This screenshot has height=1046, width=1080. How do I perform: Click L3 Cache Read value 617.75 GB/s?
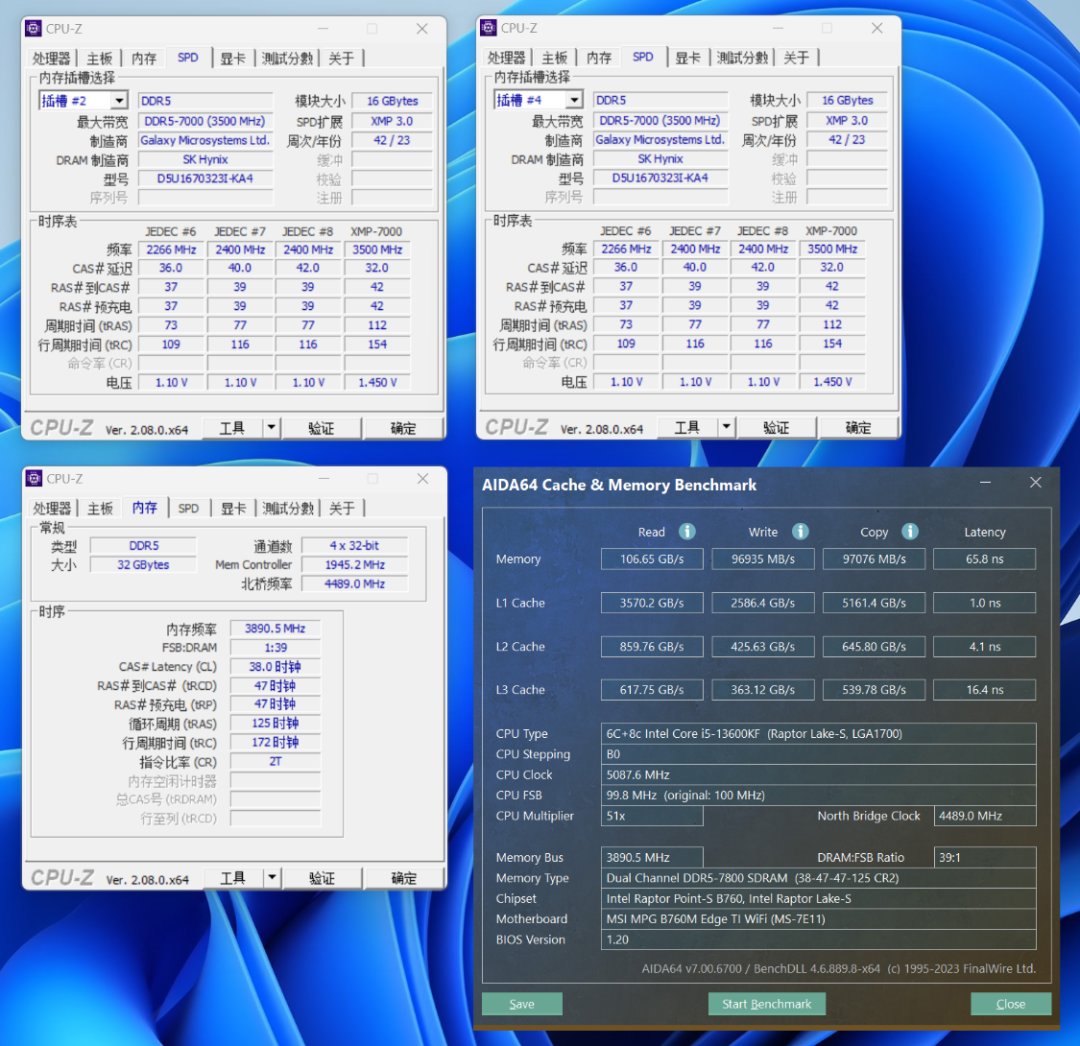click(x=652, y=689)
